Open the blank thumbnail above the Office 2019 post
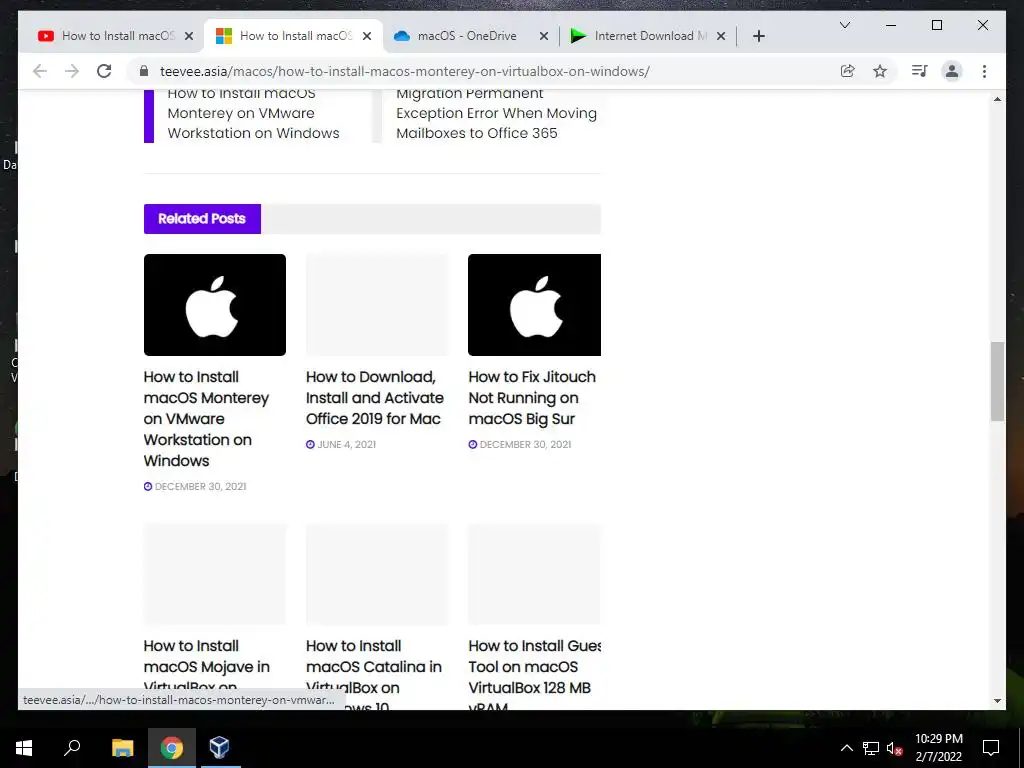 pyautogui.click(x=377, y=305)
